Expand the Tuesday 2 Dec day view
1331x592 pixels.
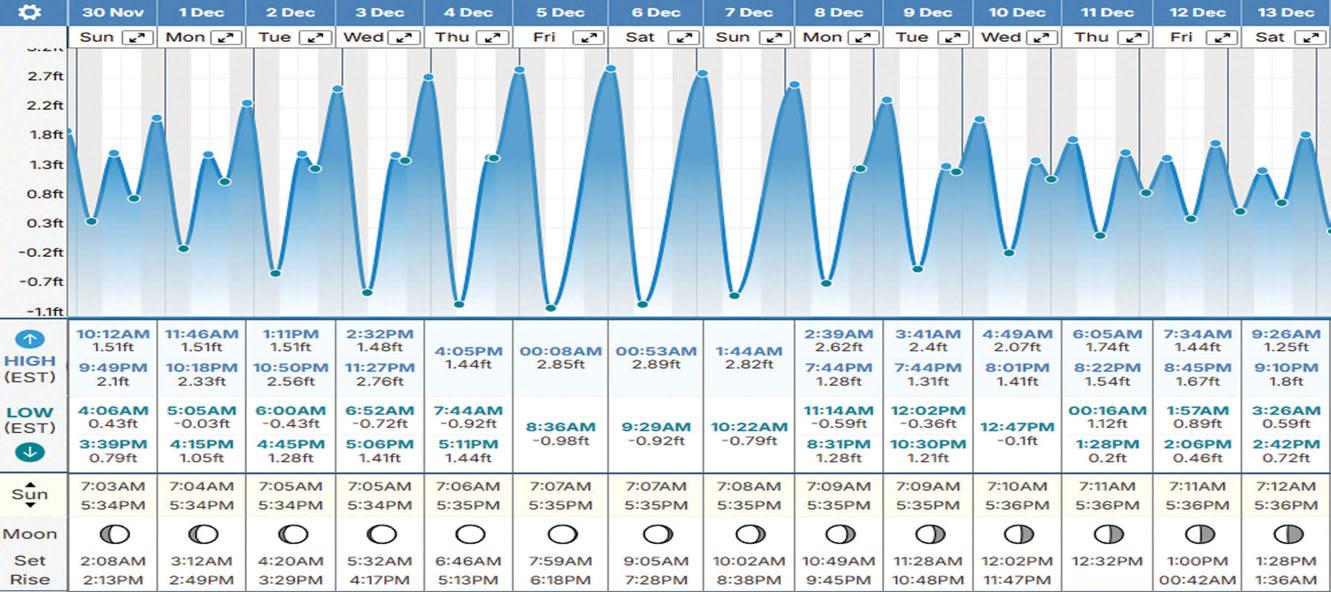click(317, 37)
